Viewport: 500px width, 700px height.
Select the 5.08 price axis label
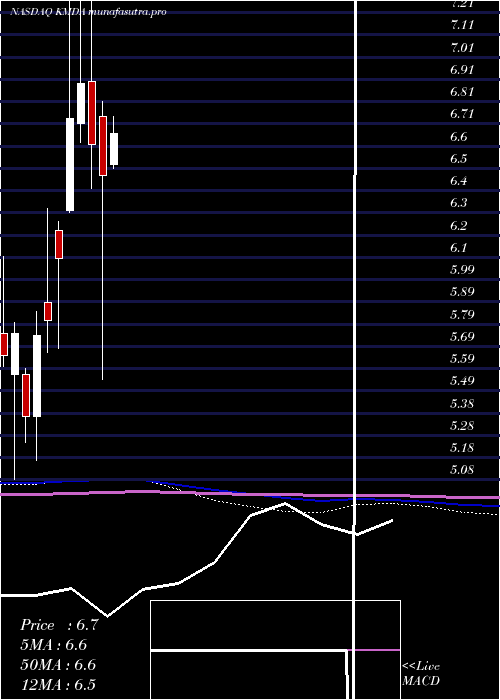462,470
